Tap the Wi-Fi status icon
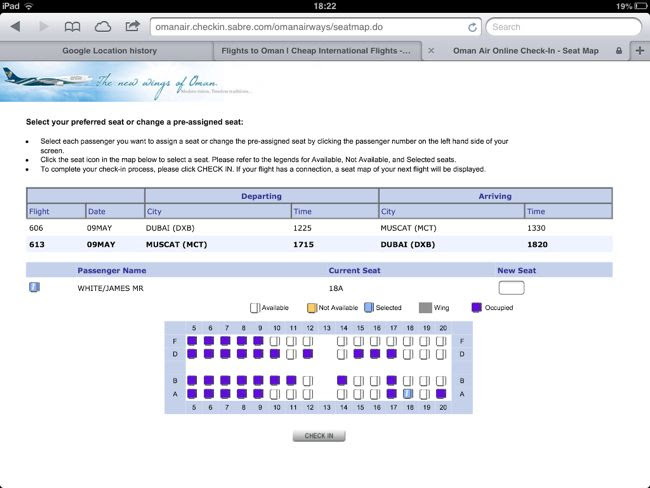Viewport: 650px width, 488px height. coord(29,6)
